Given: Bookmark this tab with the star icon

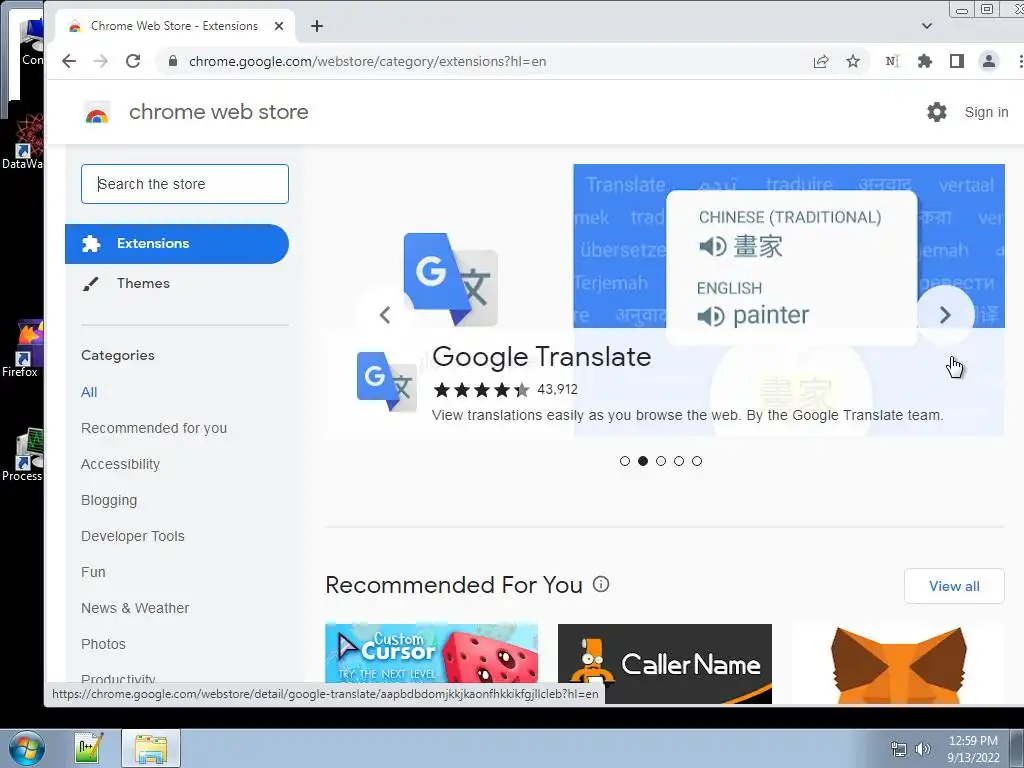Looking at the screenshot, I should point(853,61).
